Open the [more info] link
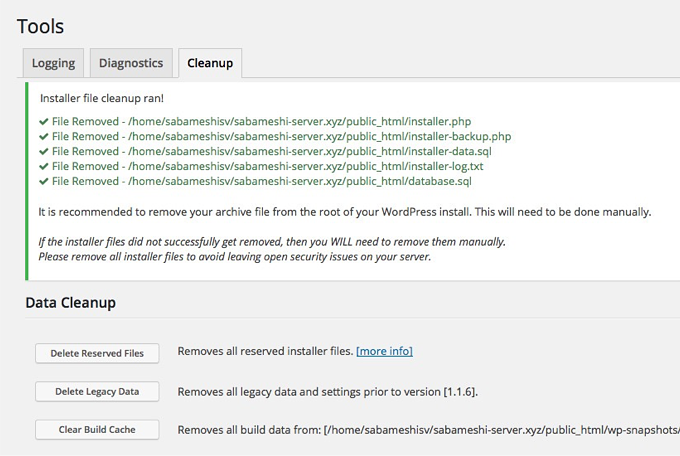Image resolution: width=680 pixels, height=456 pixels. click(x=384, y=352)
